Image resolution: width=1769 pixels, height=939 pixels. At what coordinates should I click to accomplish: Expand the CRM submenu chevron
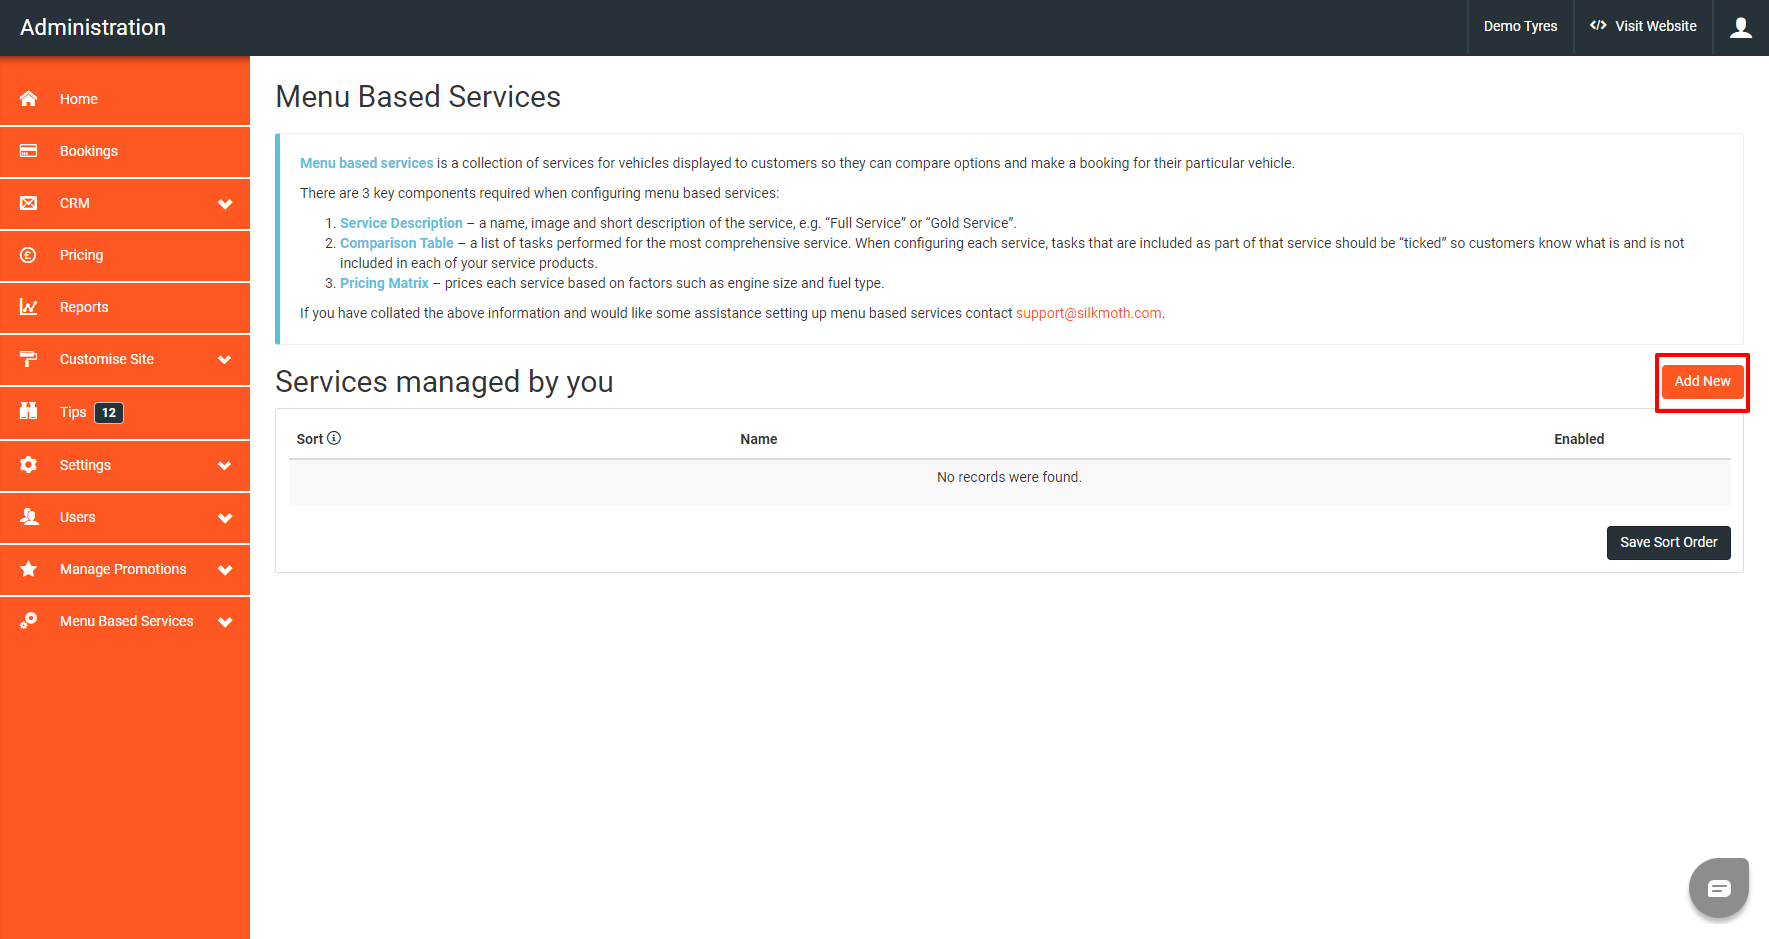click(225, 204)
